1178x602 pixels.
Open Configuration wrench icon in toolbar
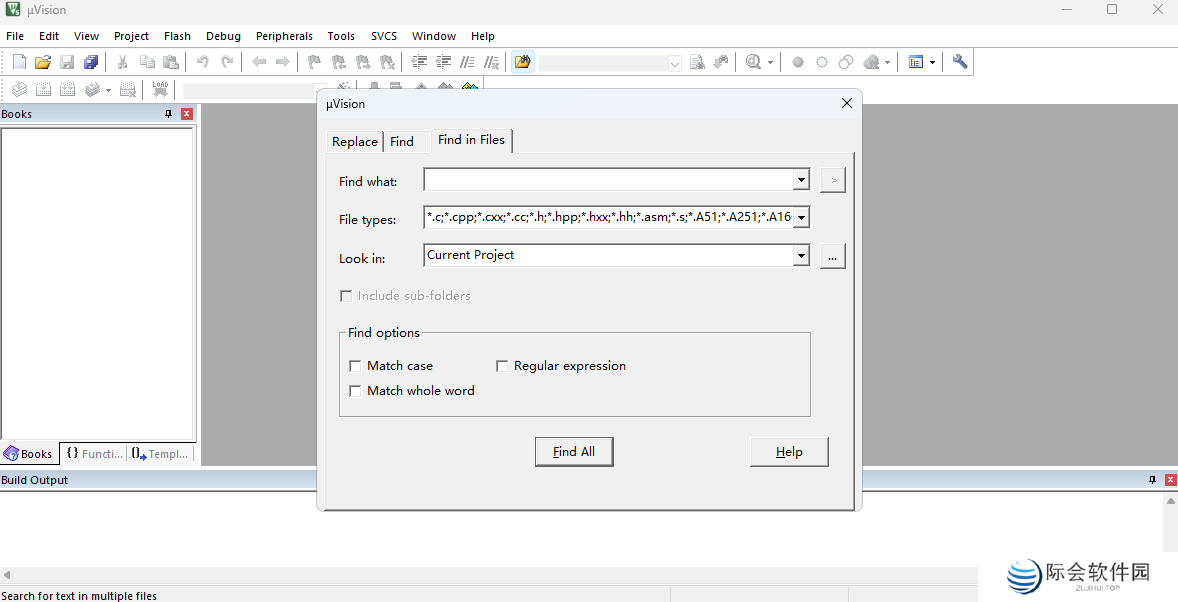(x=960, y=62)
